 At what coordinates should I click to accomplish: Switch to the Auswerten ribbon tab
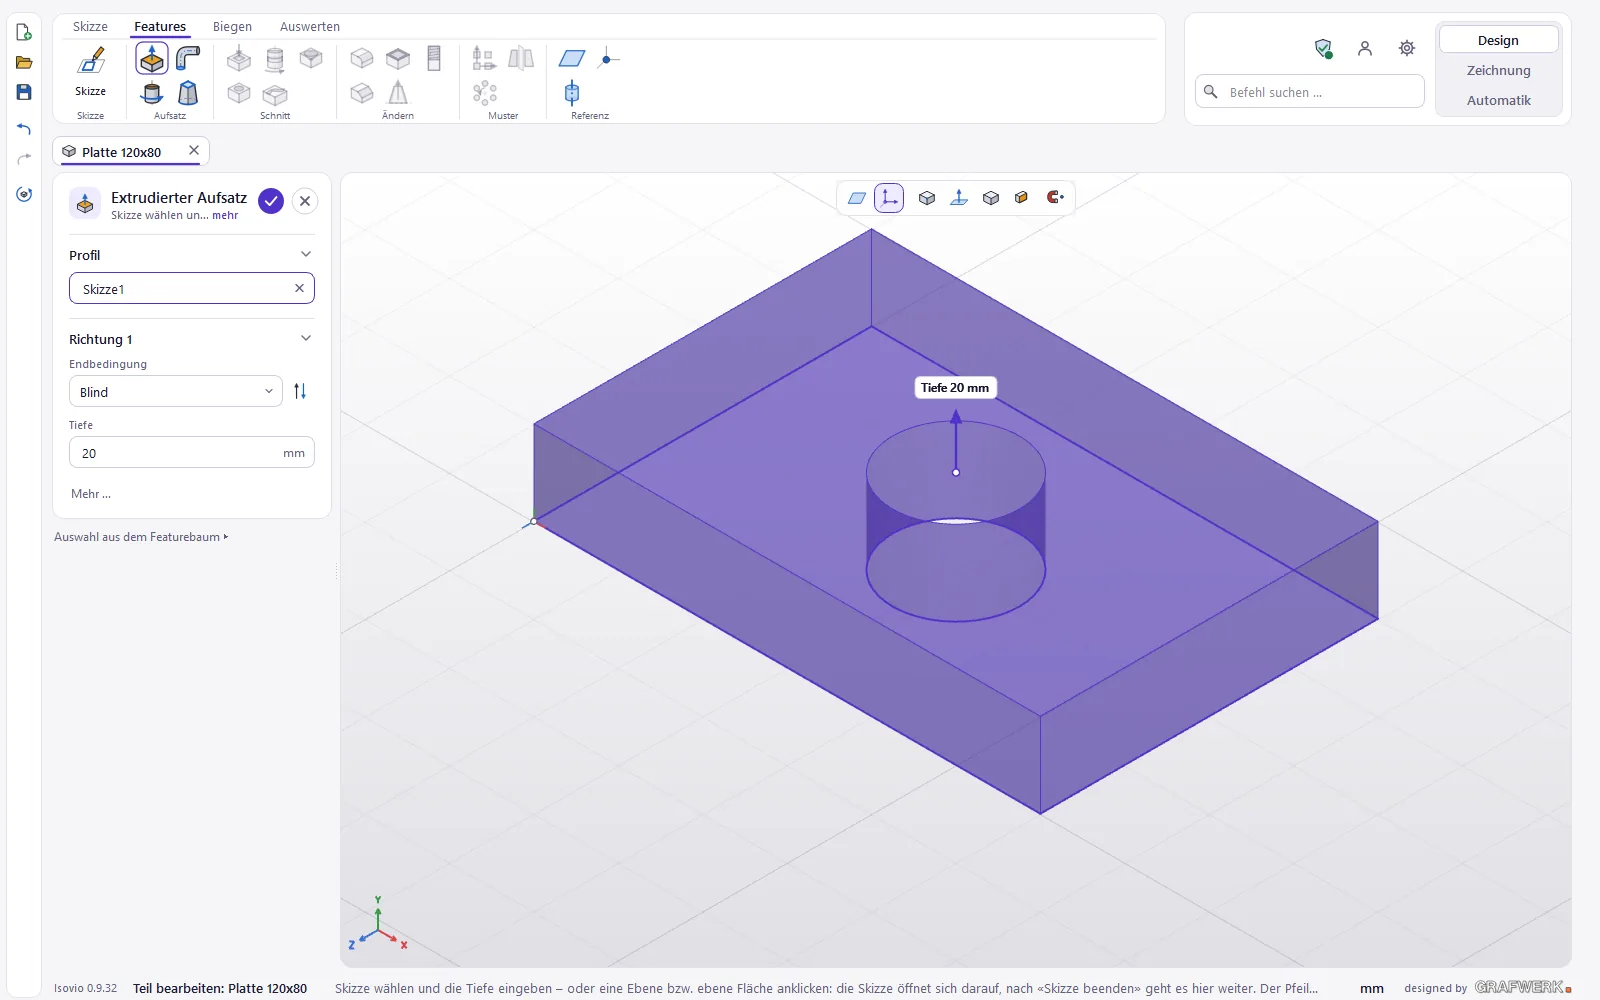coord(310,27)
